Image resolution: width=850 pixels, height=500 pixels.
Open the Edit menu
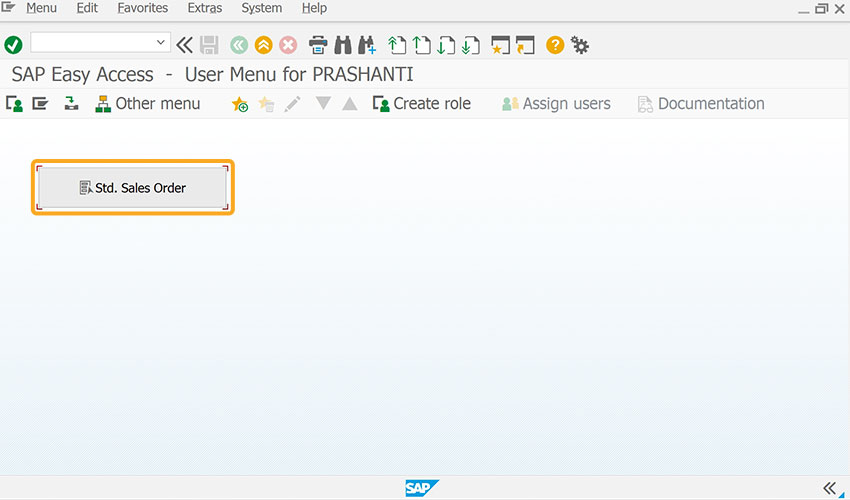click(87, 8)
